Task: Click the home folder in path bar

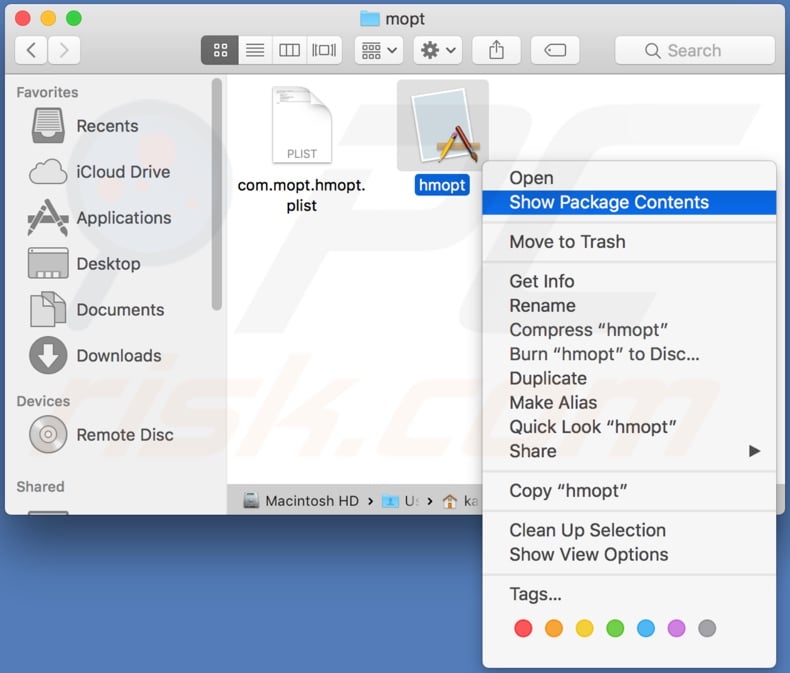Action: tap(460, 501)
